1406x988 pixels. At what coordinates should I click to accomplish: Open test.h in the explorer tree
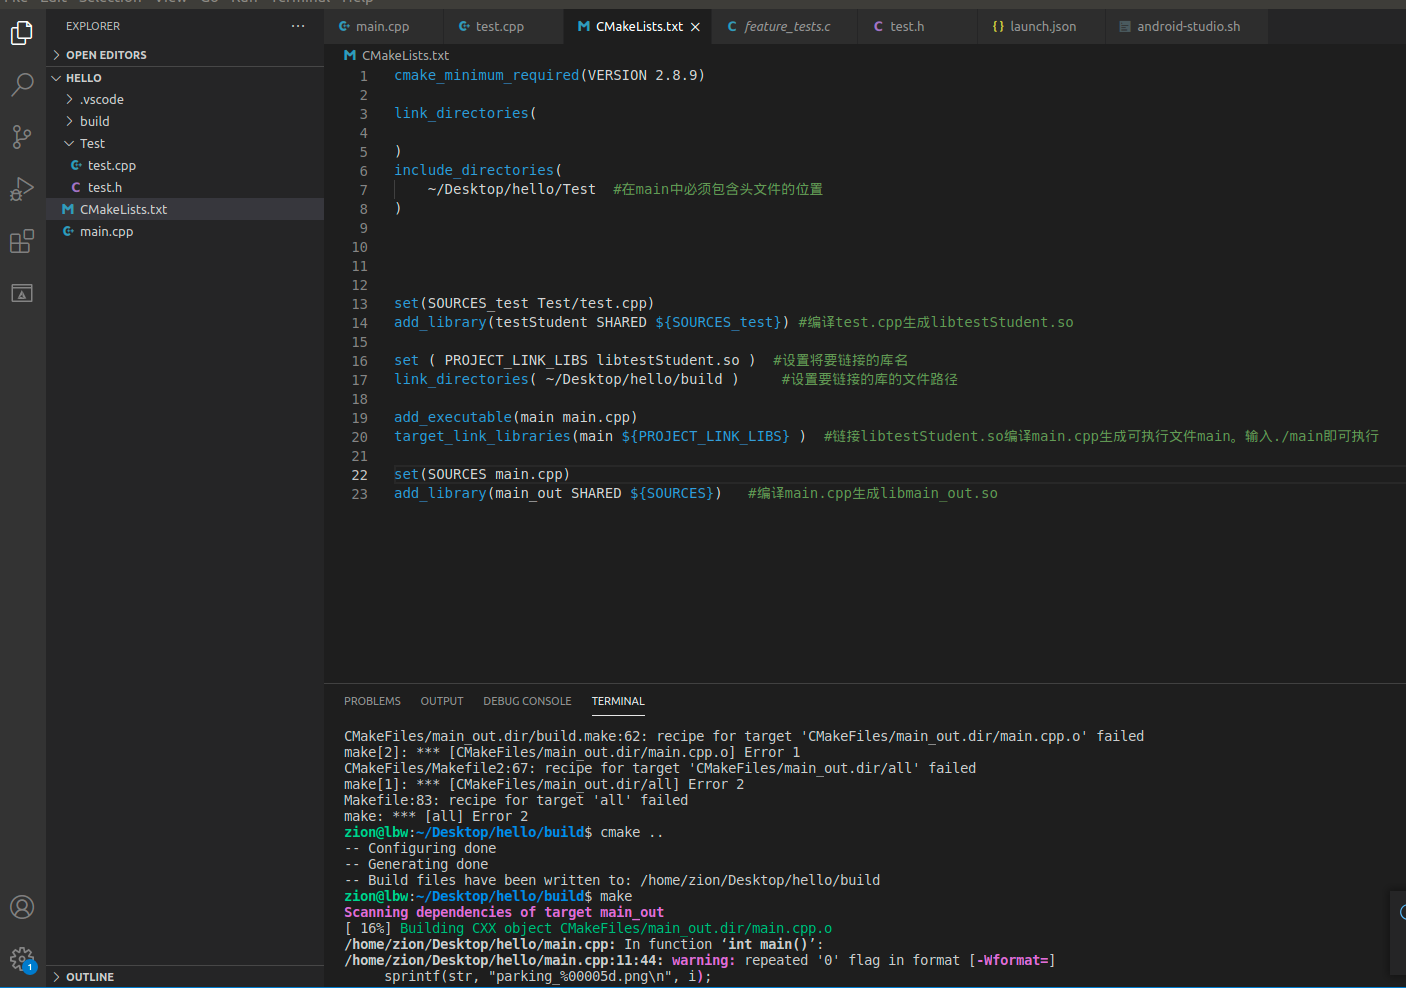coord(185,187)
